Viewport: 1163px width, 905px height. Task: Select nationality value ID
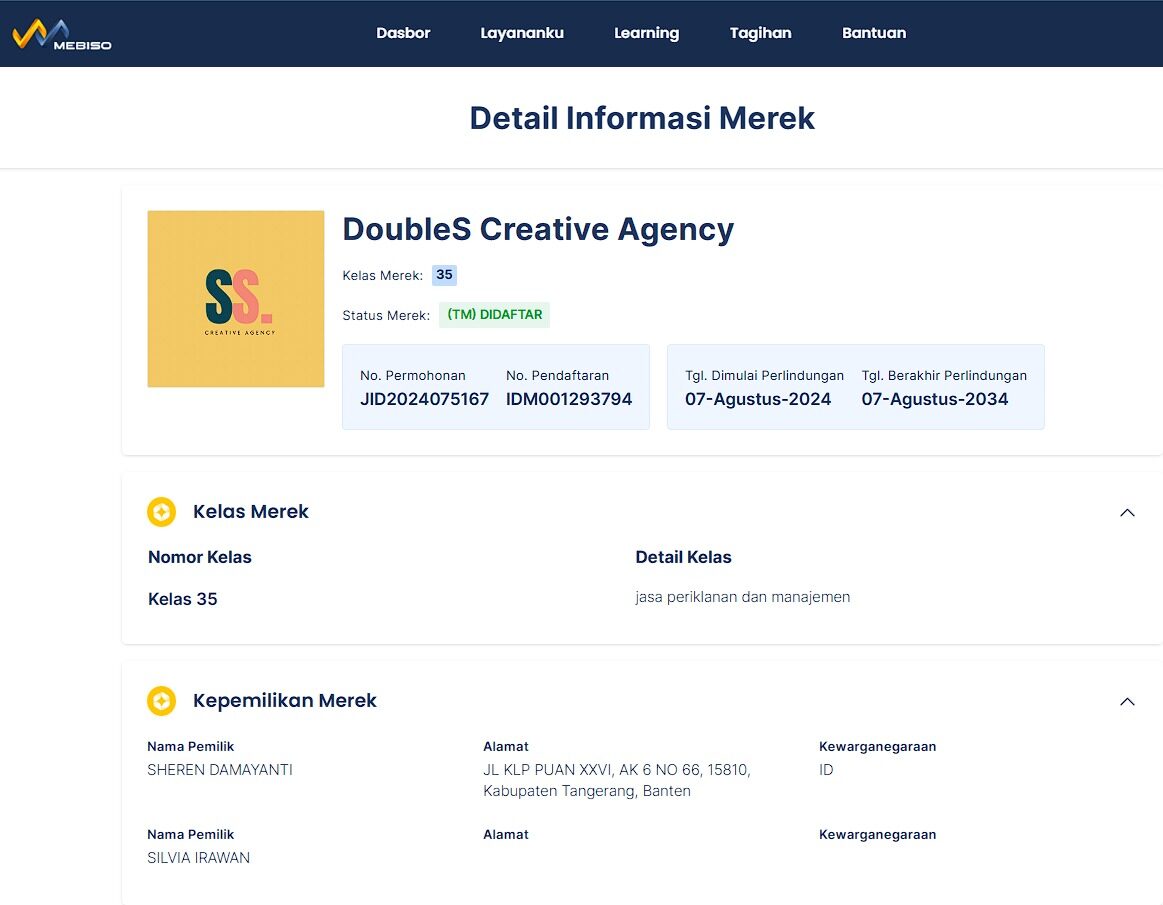pyautogui.click(x=826, y=770)
